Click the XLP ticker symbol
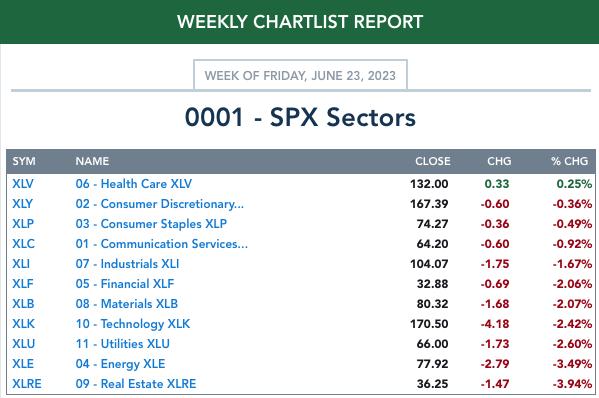 point(23,224)
